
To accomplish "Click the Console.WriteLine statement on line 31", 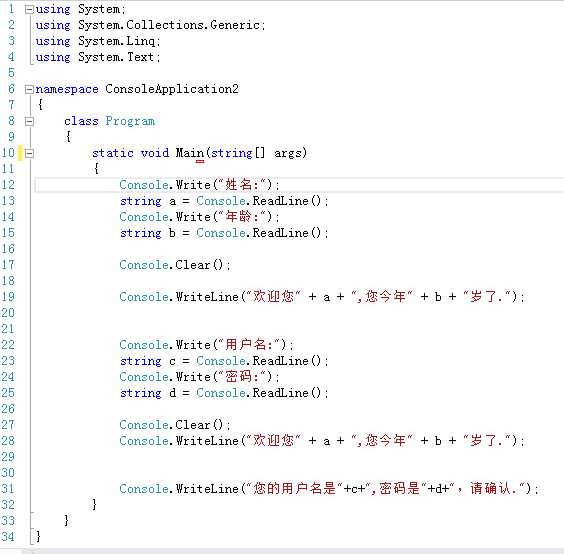I will (x=329, y=489).
